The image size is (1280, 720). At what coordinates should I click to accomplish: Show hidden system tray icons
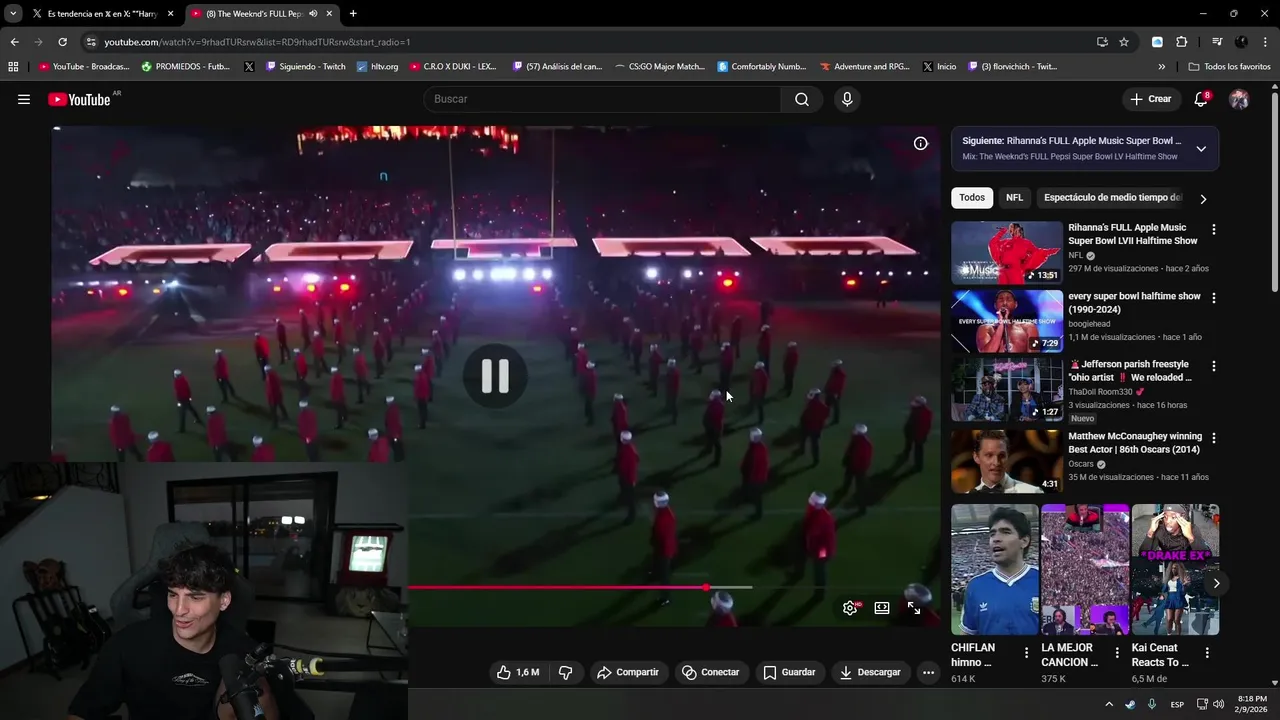point(1108,704)
